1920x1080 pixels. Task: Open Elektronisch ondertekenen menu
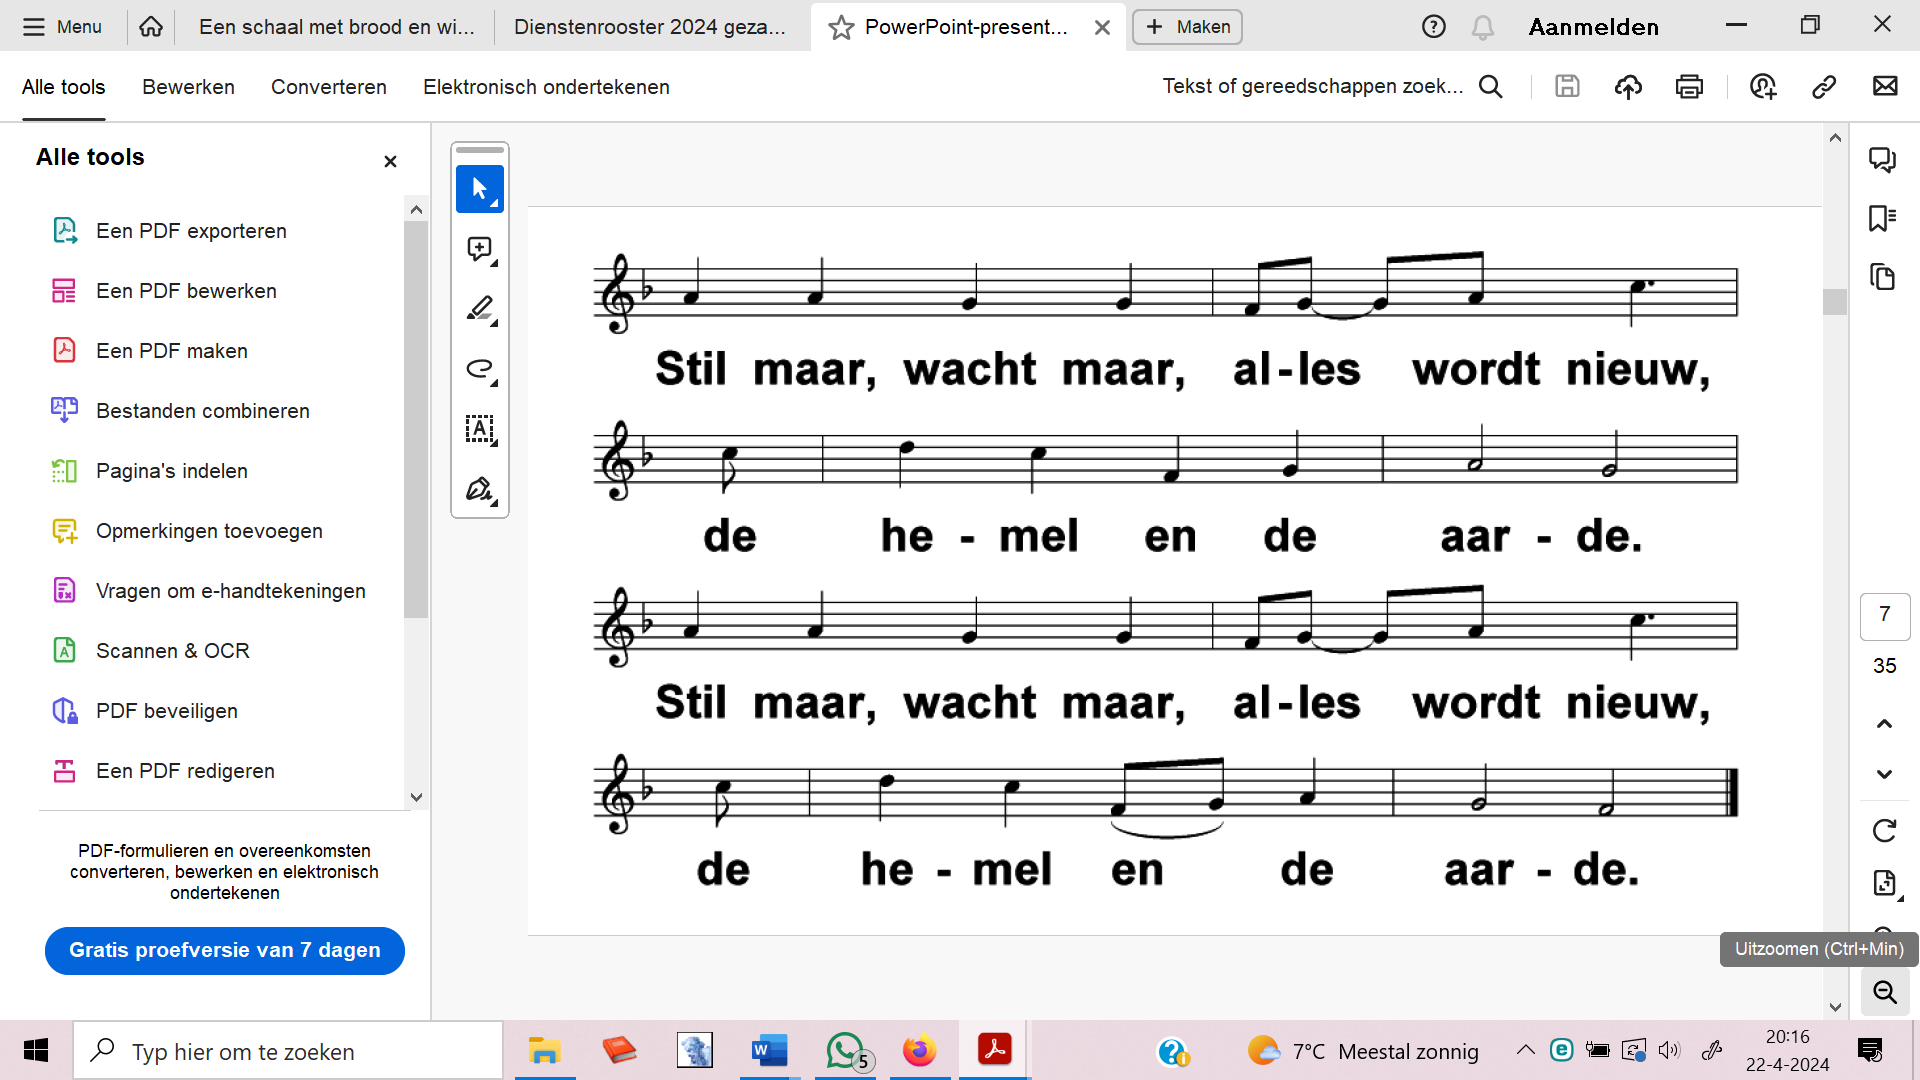pos(546,87)
